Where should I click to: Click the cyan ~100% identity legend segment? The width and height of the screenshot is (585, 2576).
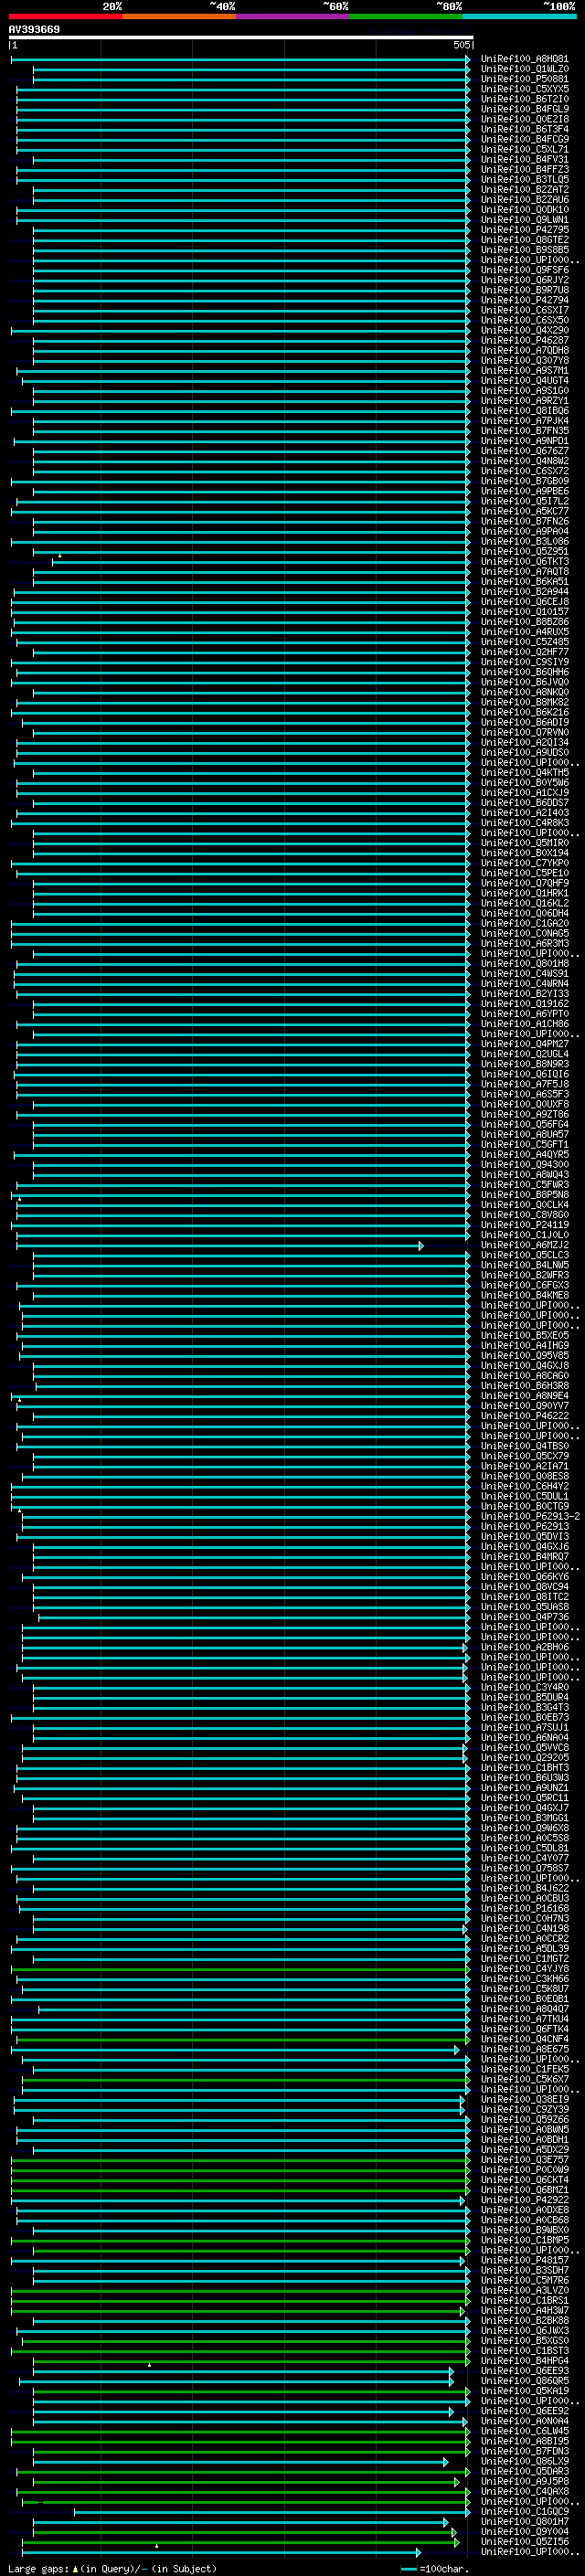click(519, 16)
